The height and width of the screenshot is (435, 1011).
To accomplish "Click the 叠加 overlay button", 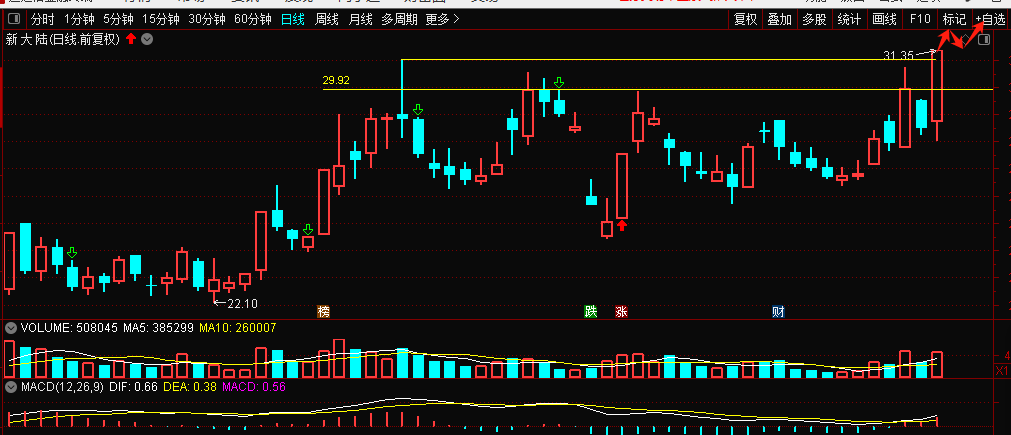I will (780, 19).
